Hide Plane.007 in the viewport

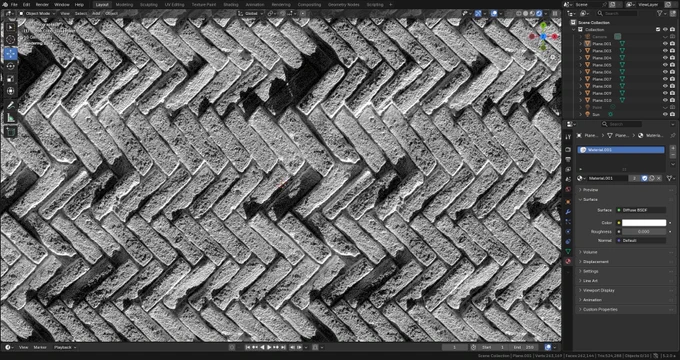[665, 79]
